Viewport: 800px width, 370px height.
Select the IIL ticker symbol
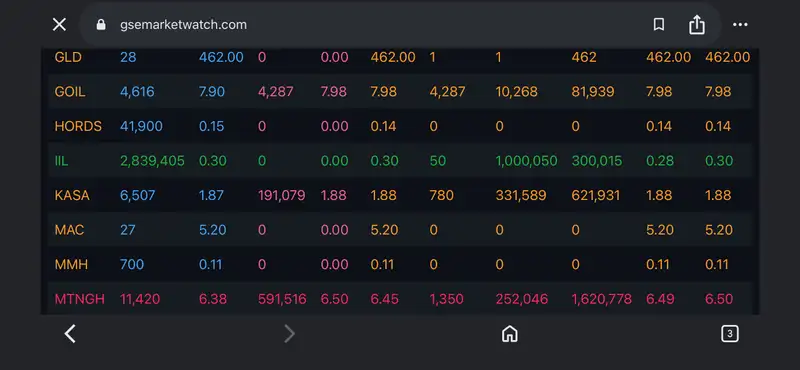click(61, 161)
